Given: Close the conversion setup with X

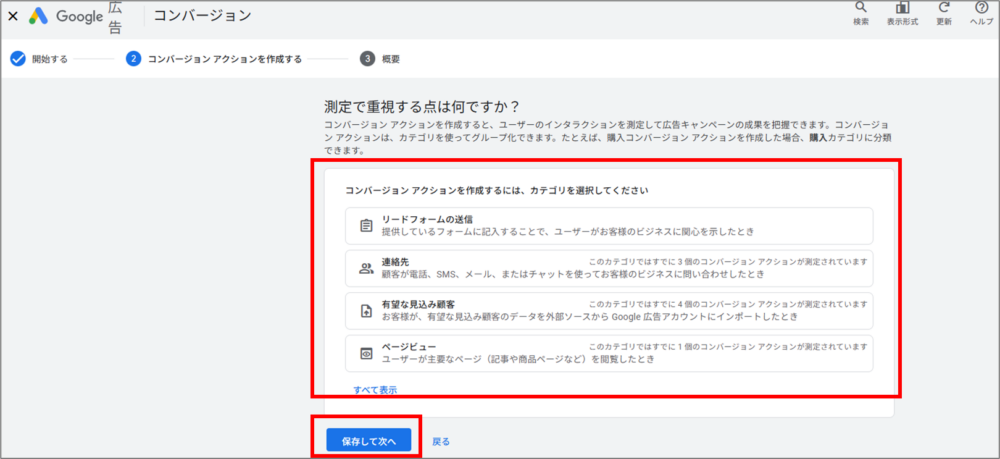Looking at the screenshot, I should click(x=12, y=16).
